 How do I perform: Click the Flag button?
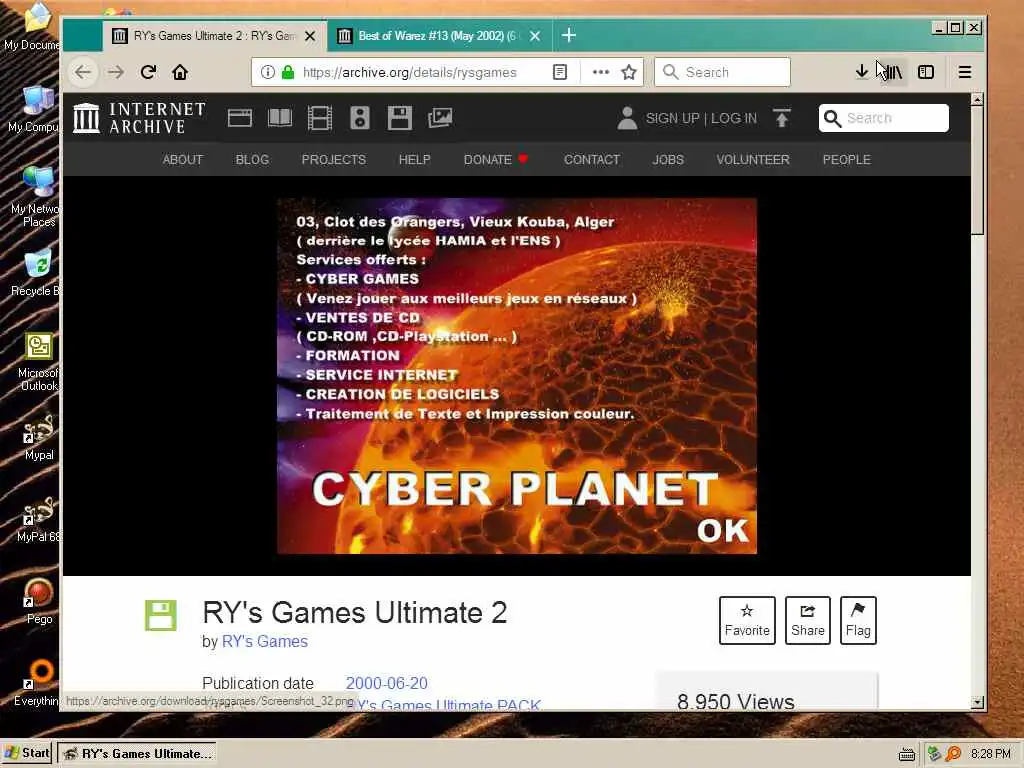tap(858, 620)
